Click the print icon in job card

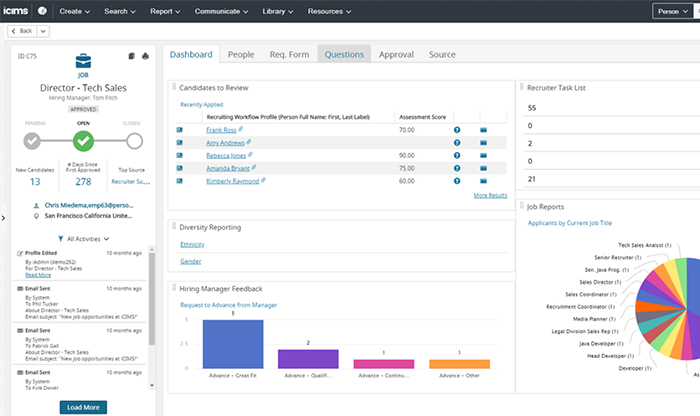(145, 56)
